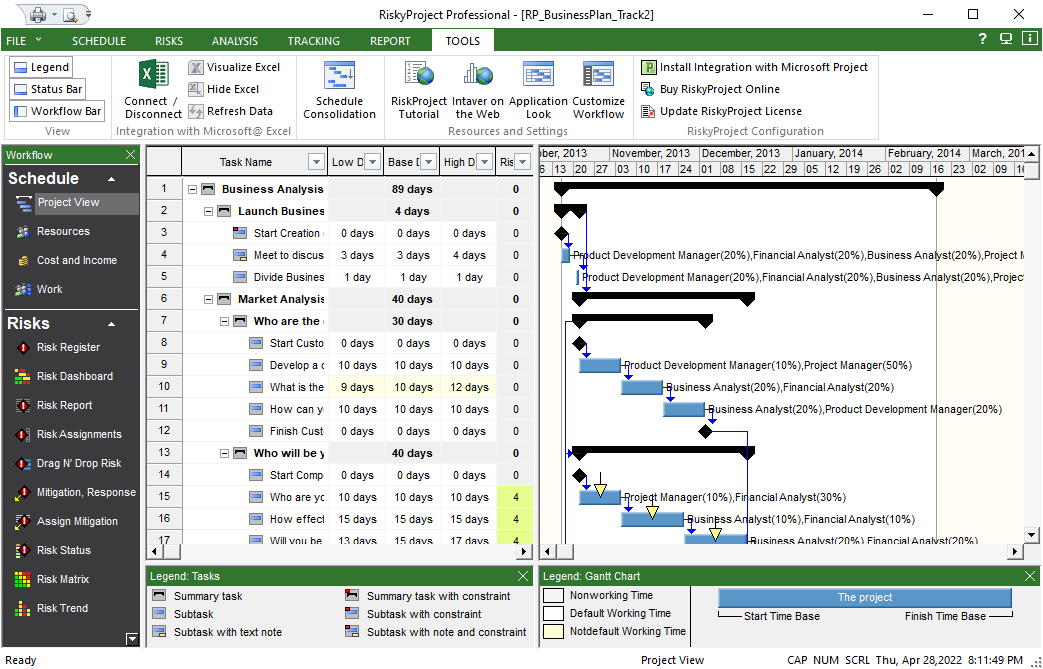Click the Notdefault Working Time color swatch
This screenshot has width=1043, height=669.
tap(553, 631)
